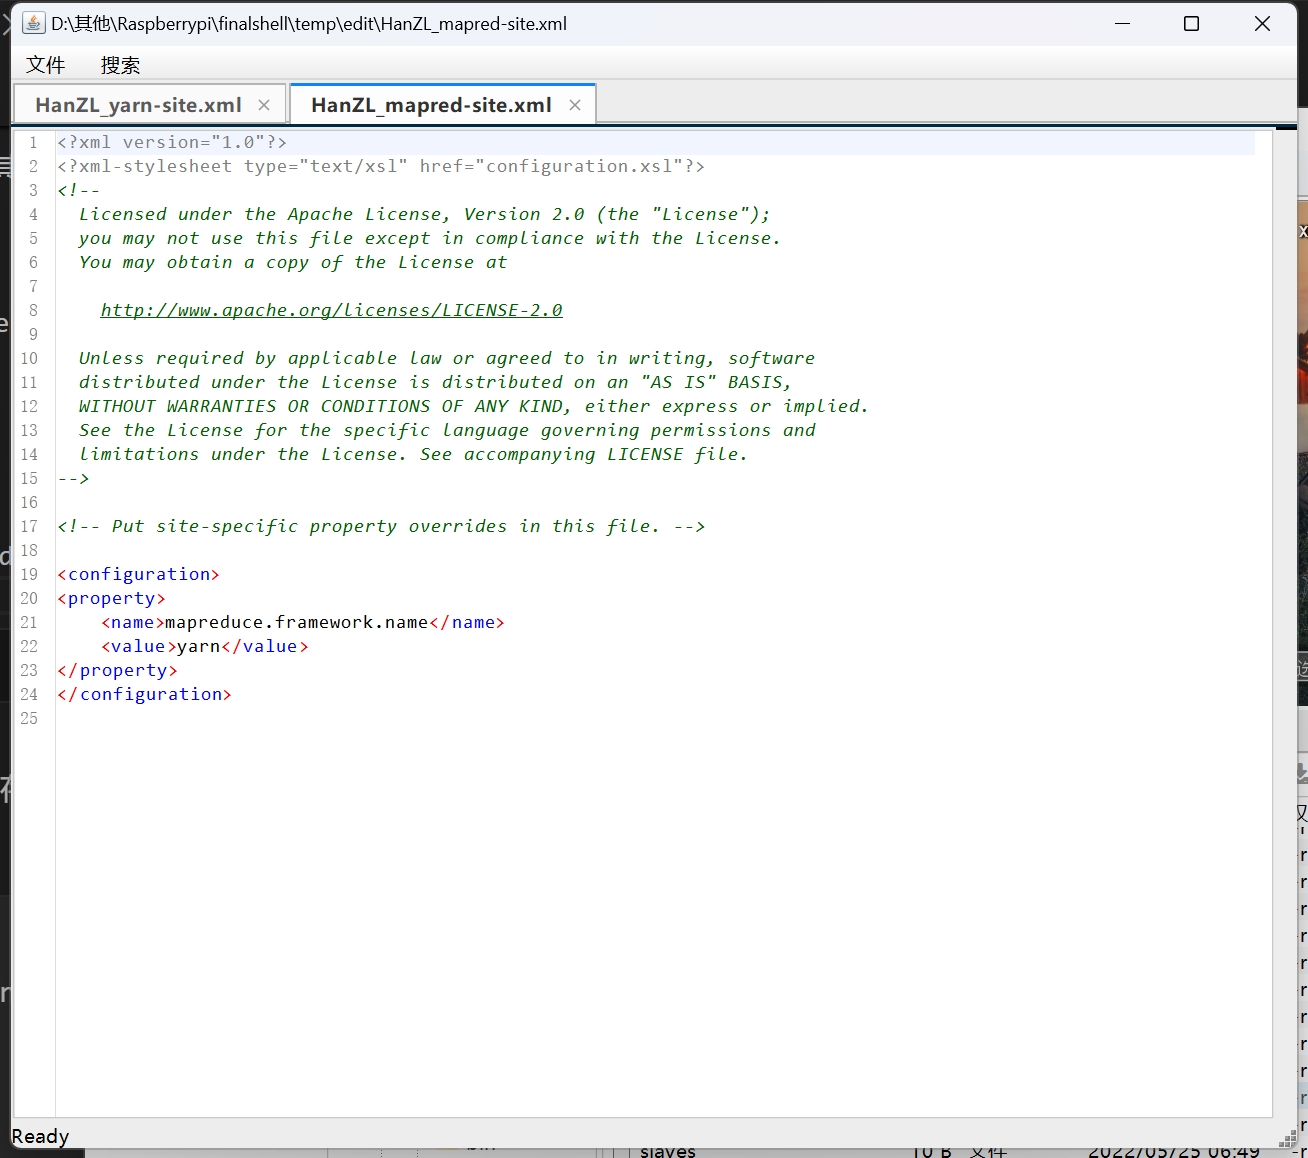Click the empty editor area below line 25
The image size is (1308, 1158).
pos(600,900)
